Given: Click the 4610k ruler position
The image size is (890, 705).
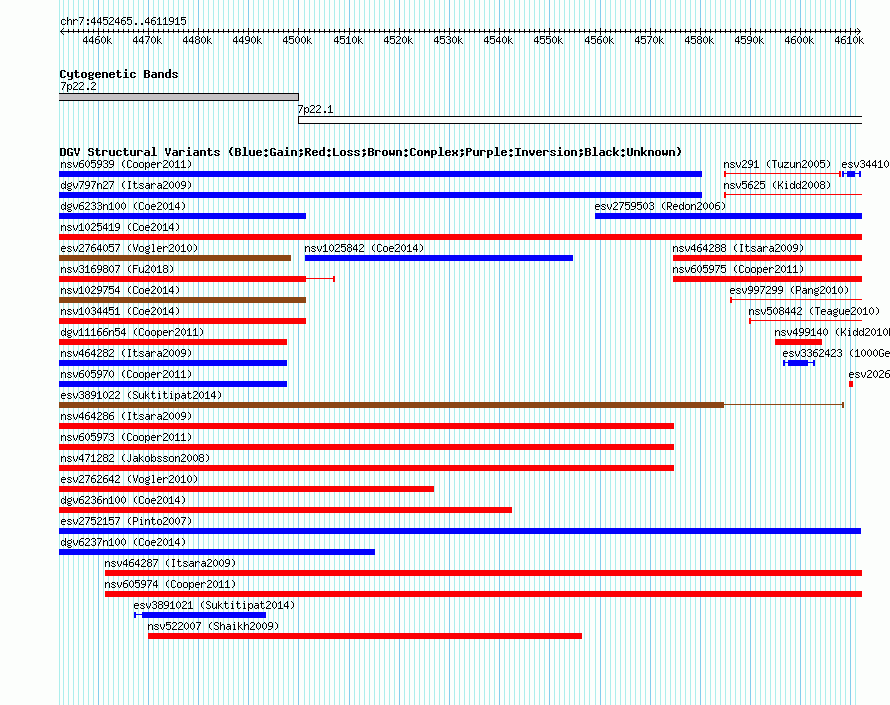Looking at the screenshot, I should click(849, 40).
